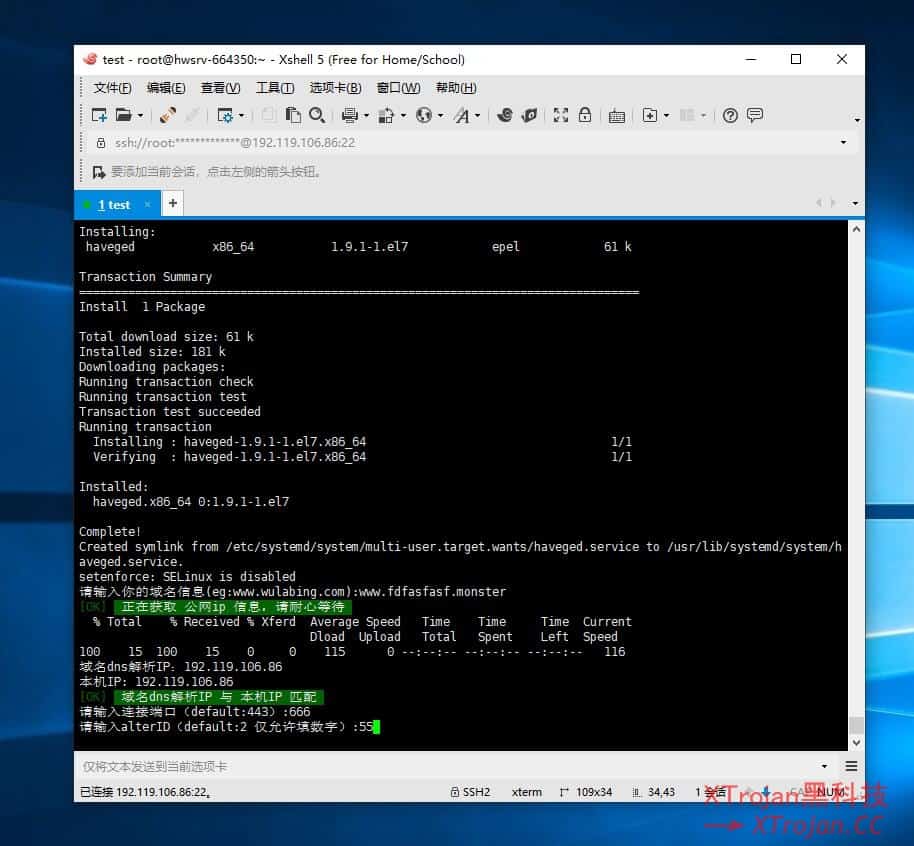The width and height of the screenshot is (914, 846).
Task: Open the 文件(F) menu
Action: tap(113, 88)
